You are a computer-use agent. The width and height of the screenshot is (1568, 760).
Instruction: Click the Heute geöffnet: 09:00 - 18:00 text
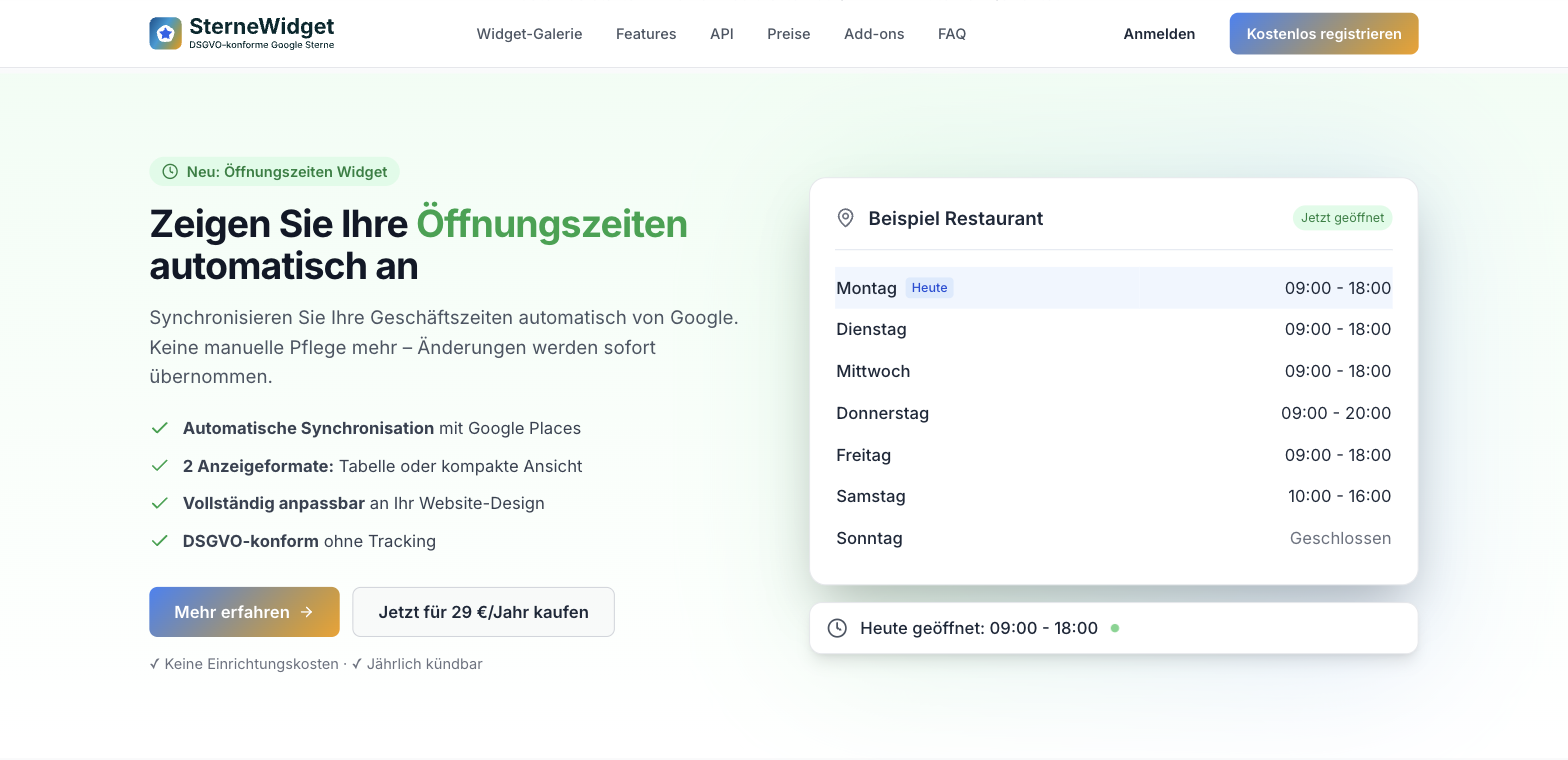coord(979,628)
